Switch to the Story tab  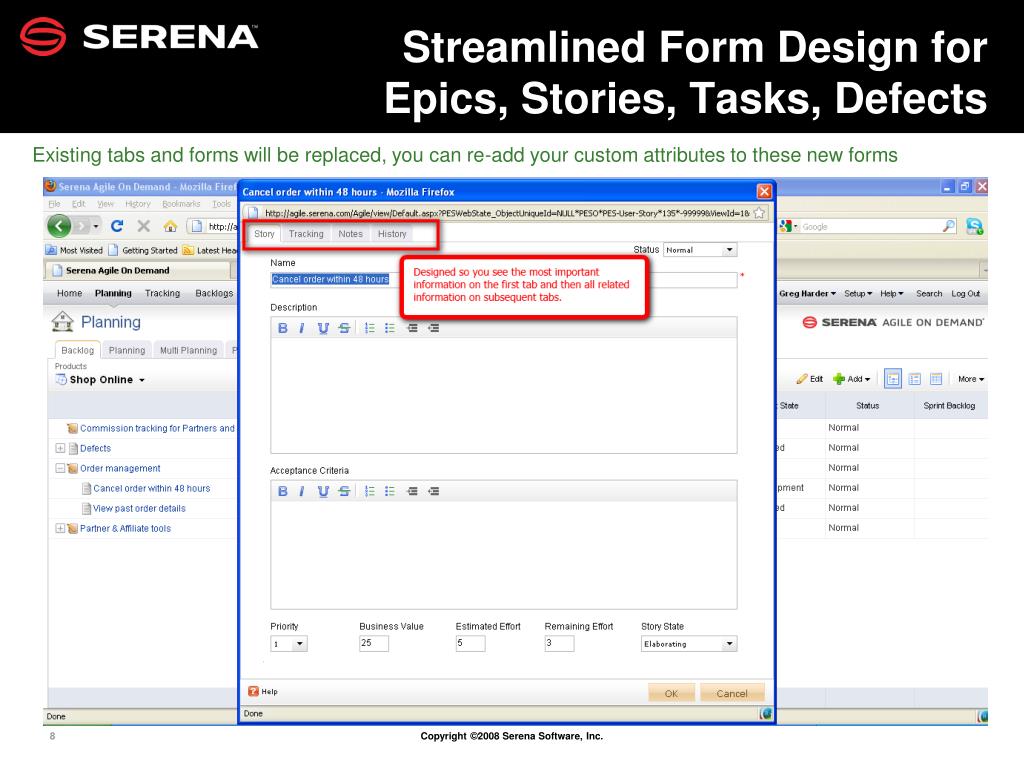coord(264,234)
